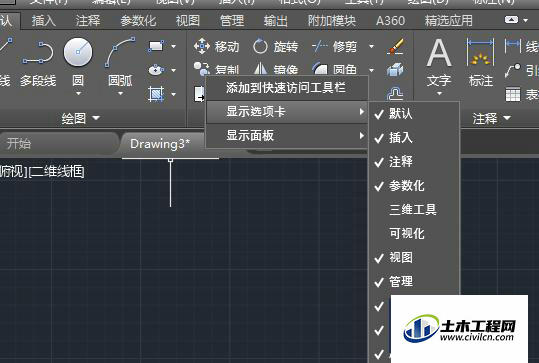Switch to the 附加模块 ribbon tab
Viewport: 539px width, 363px height.
click(x=331, y=21)
